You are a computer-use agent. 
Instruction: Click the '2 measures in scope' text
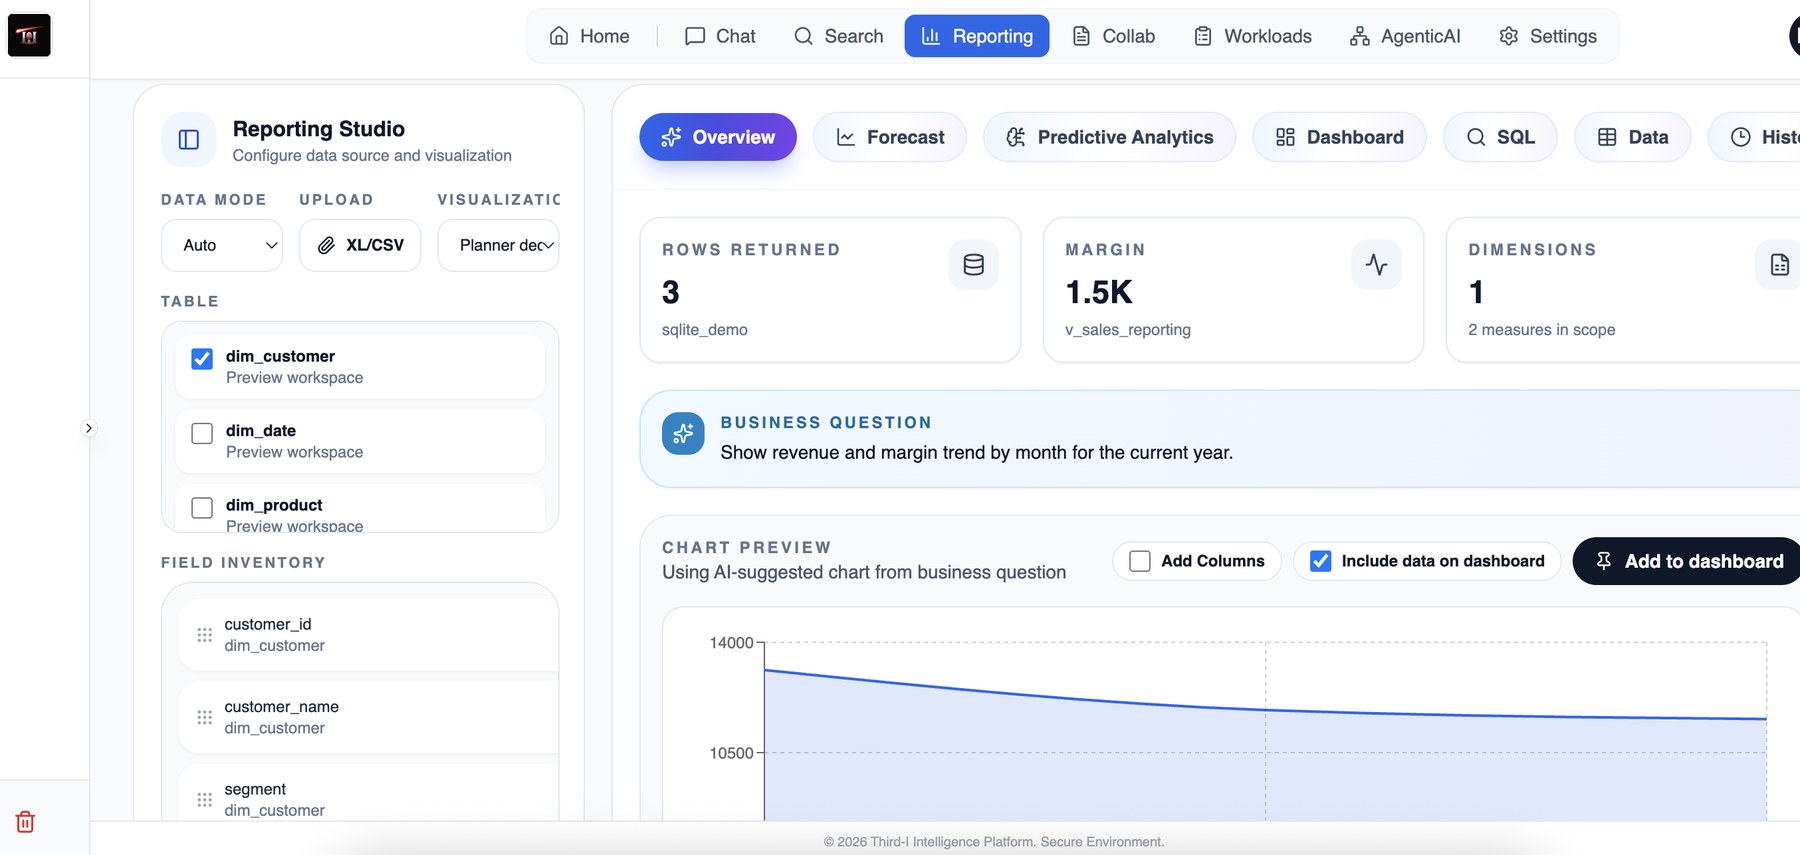(x=1542, y=330)
